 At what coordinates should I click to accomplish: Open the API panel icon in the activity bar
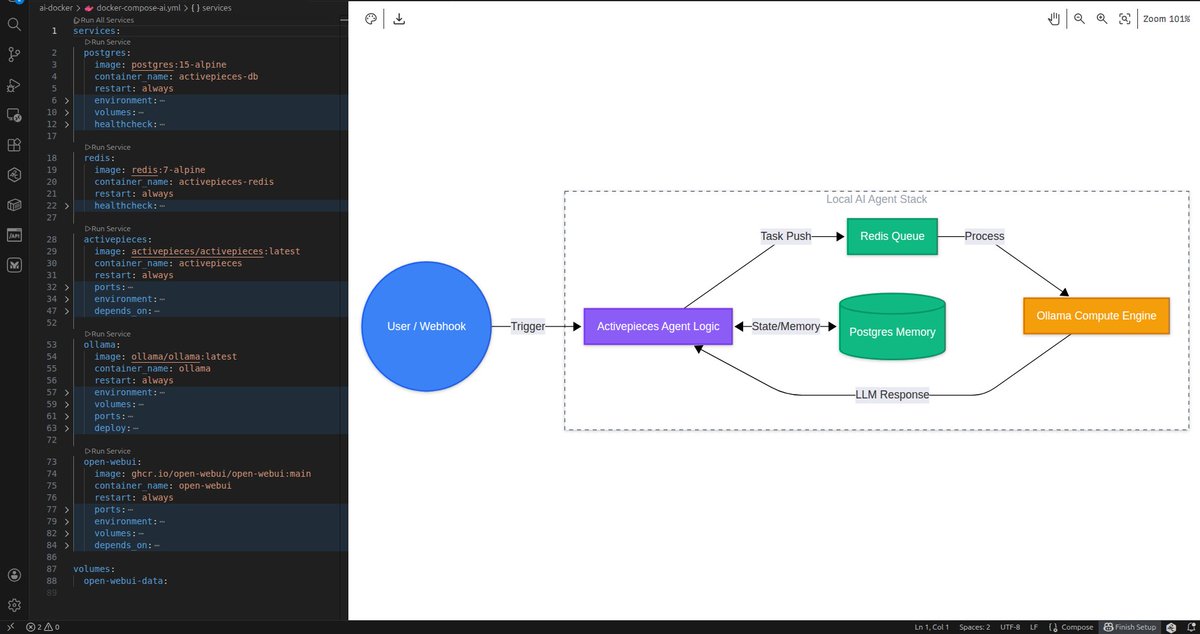pyautogui.click(x=14, y=236)
